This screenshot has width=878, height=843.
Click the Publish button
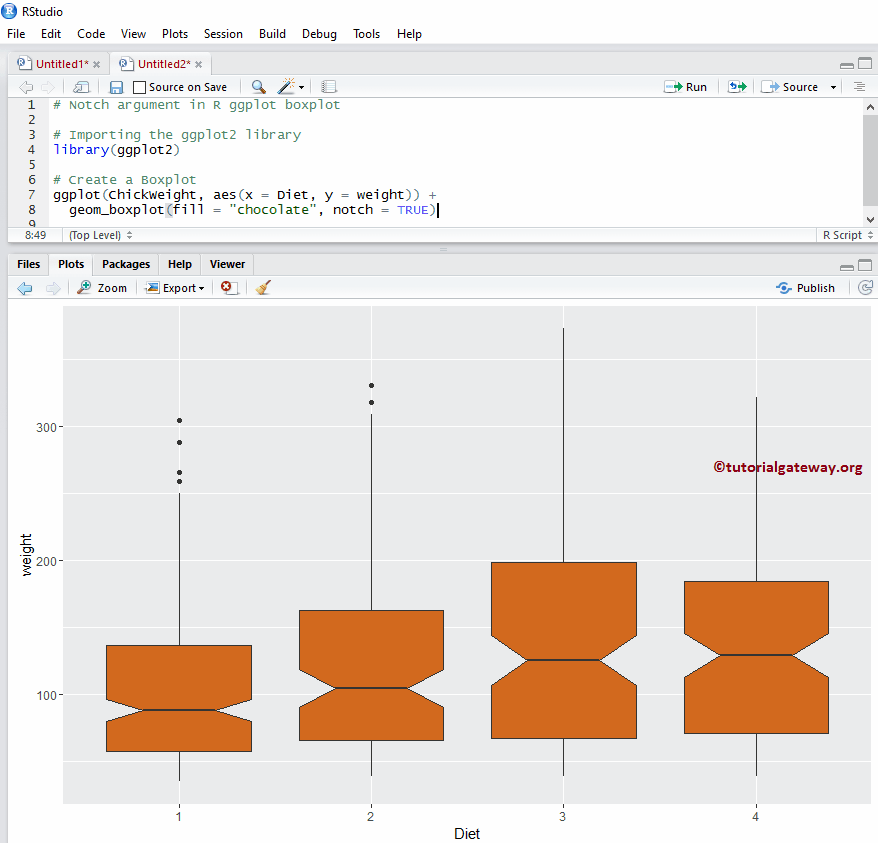(x=806, y=288)
